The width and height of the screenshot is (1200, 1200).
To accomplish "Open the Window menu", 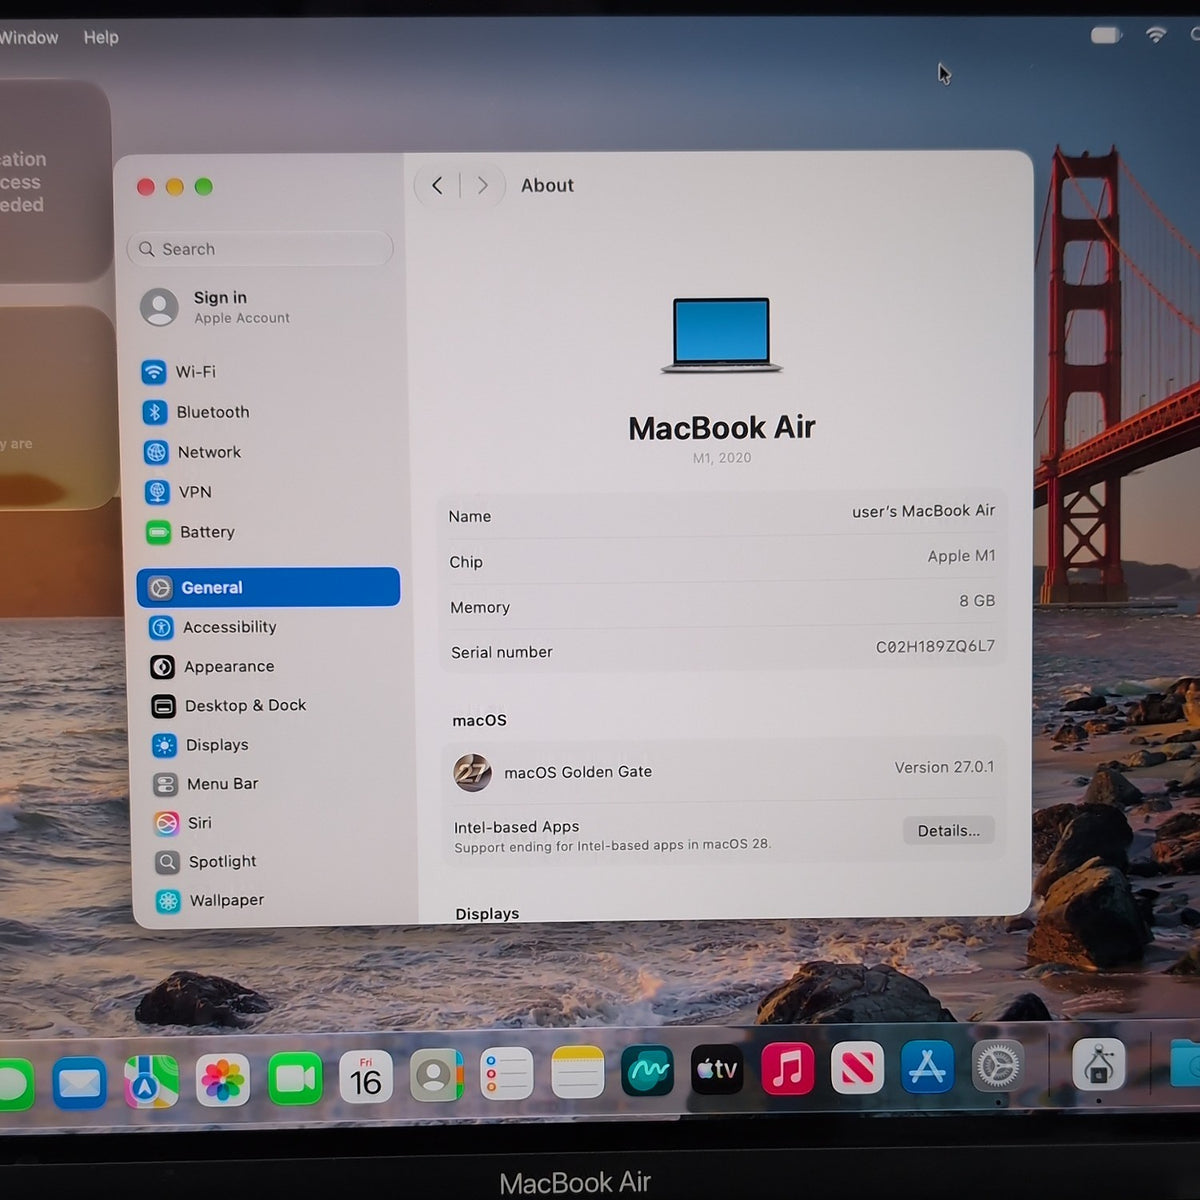I will pyautogui.click(x=28, y=37).
